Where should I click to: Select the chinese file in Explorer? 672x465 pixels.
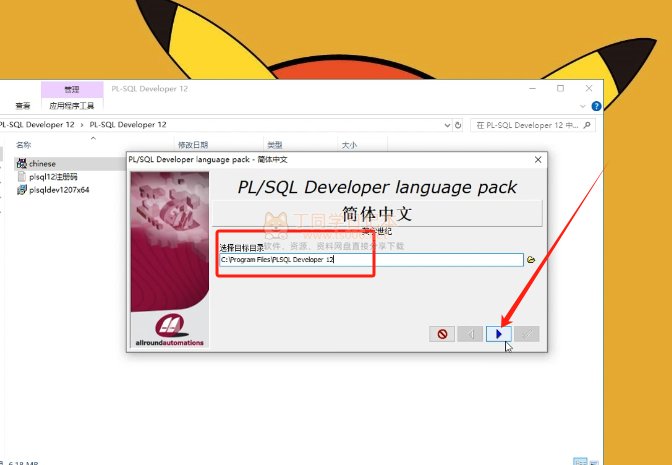42,164
